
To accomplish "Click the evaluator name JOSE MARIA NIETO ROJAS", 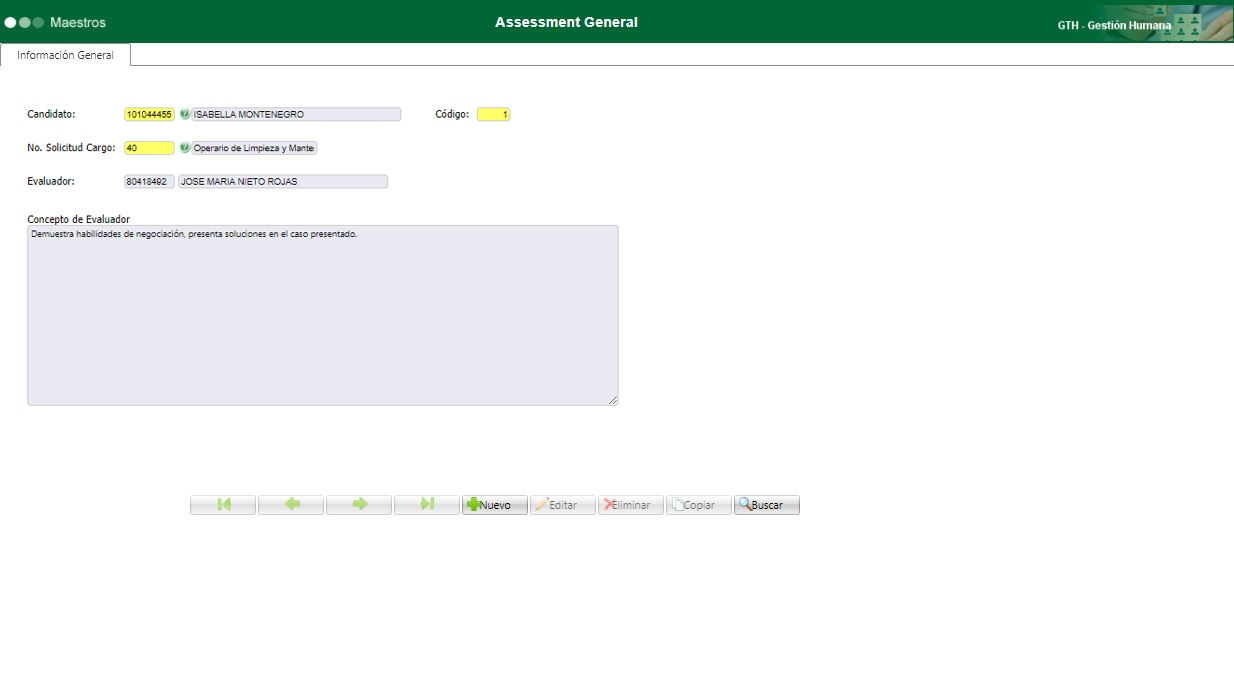I will click(283, 182).
